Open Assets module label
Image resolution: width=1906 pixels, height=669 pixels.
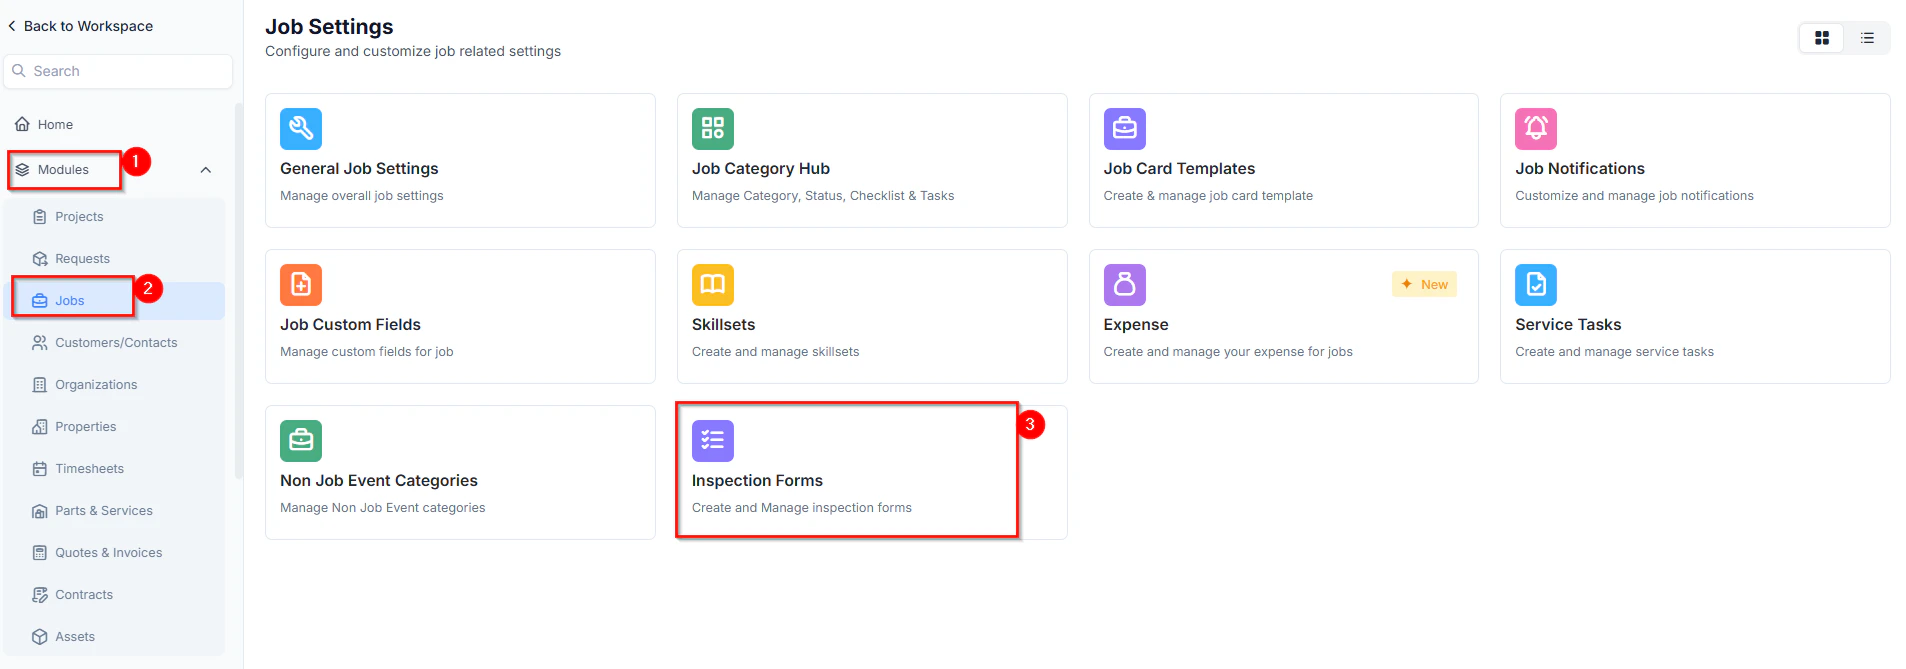point(75,637)
